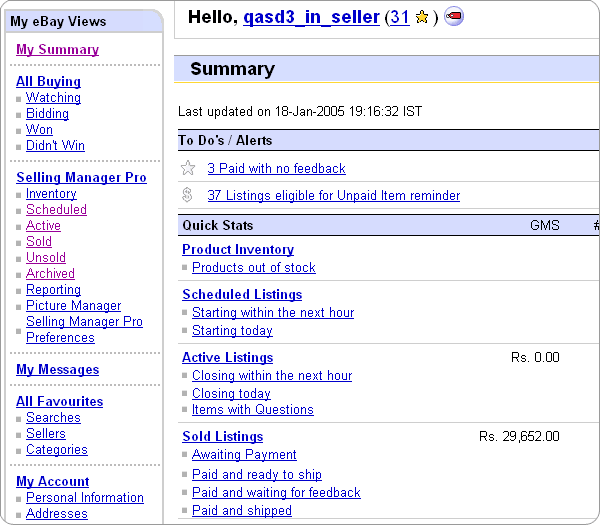Open Items with Questions
The width and height of the screenshot is (600, 525).
252,410
